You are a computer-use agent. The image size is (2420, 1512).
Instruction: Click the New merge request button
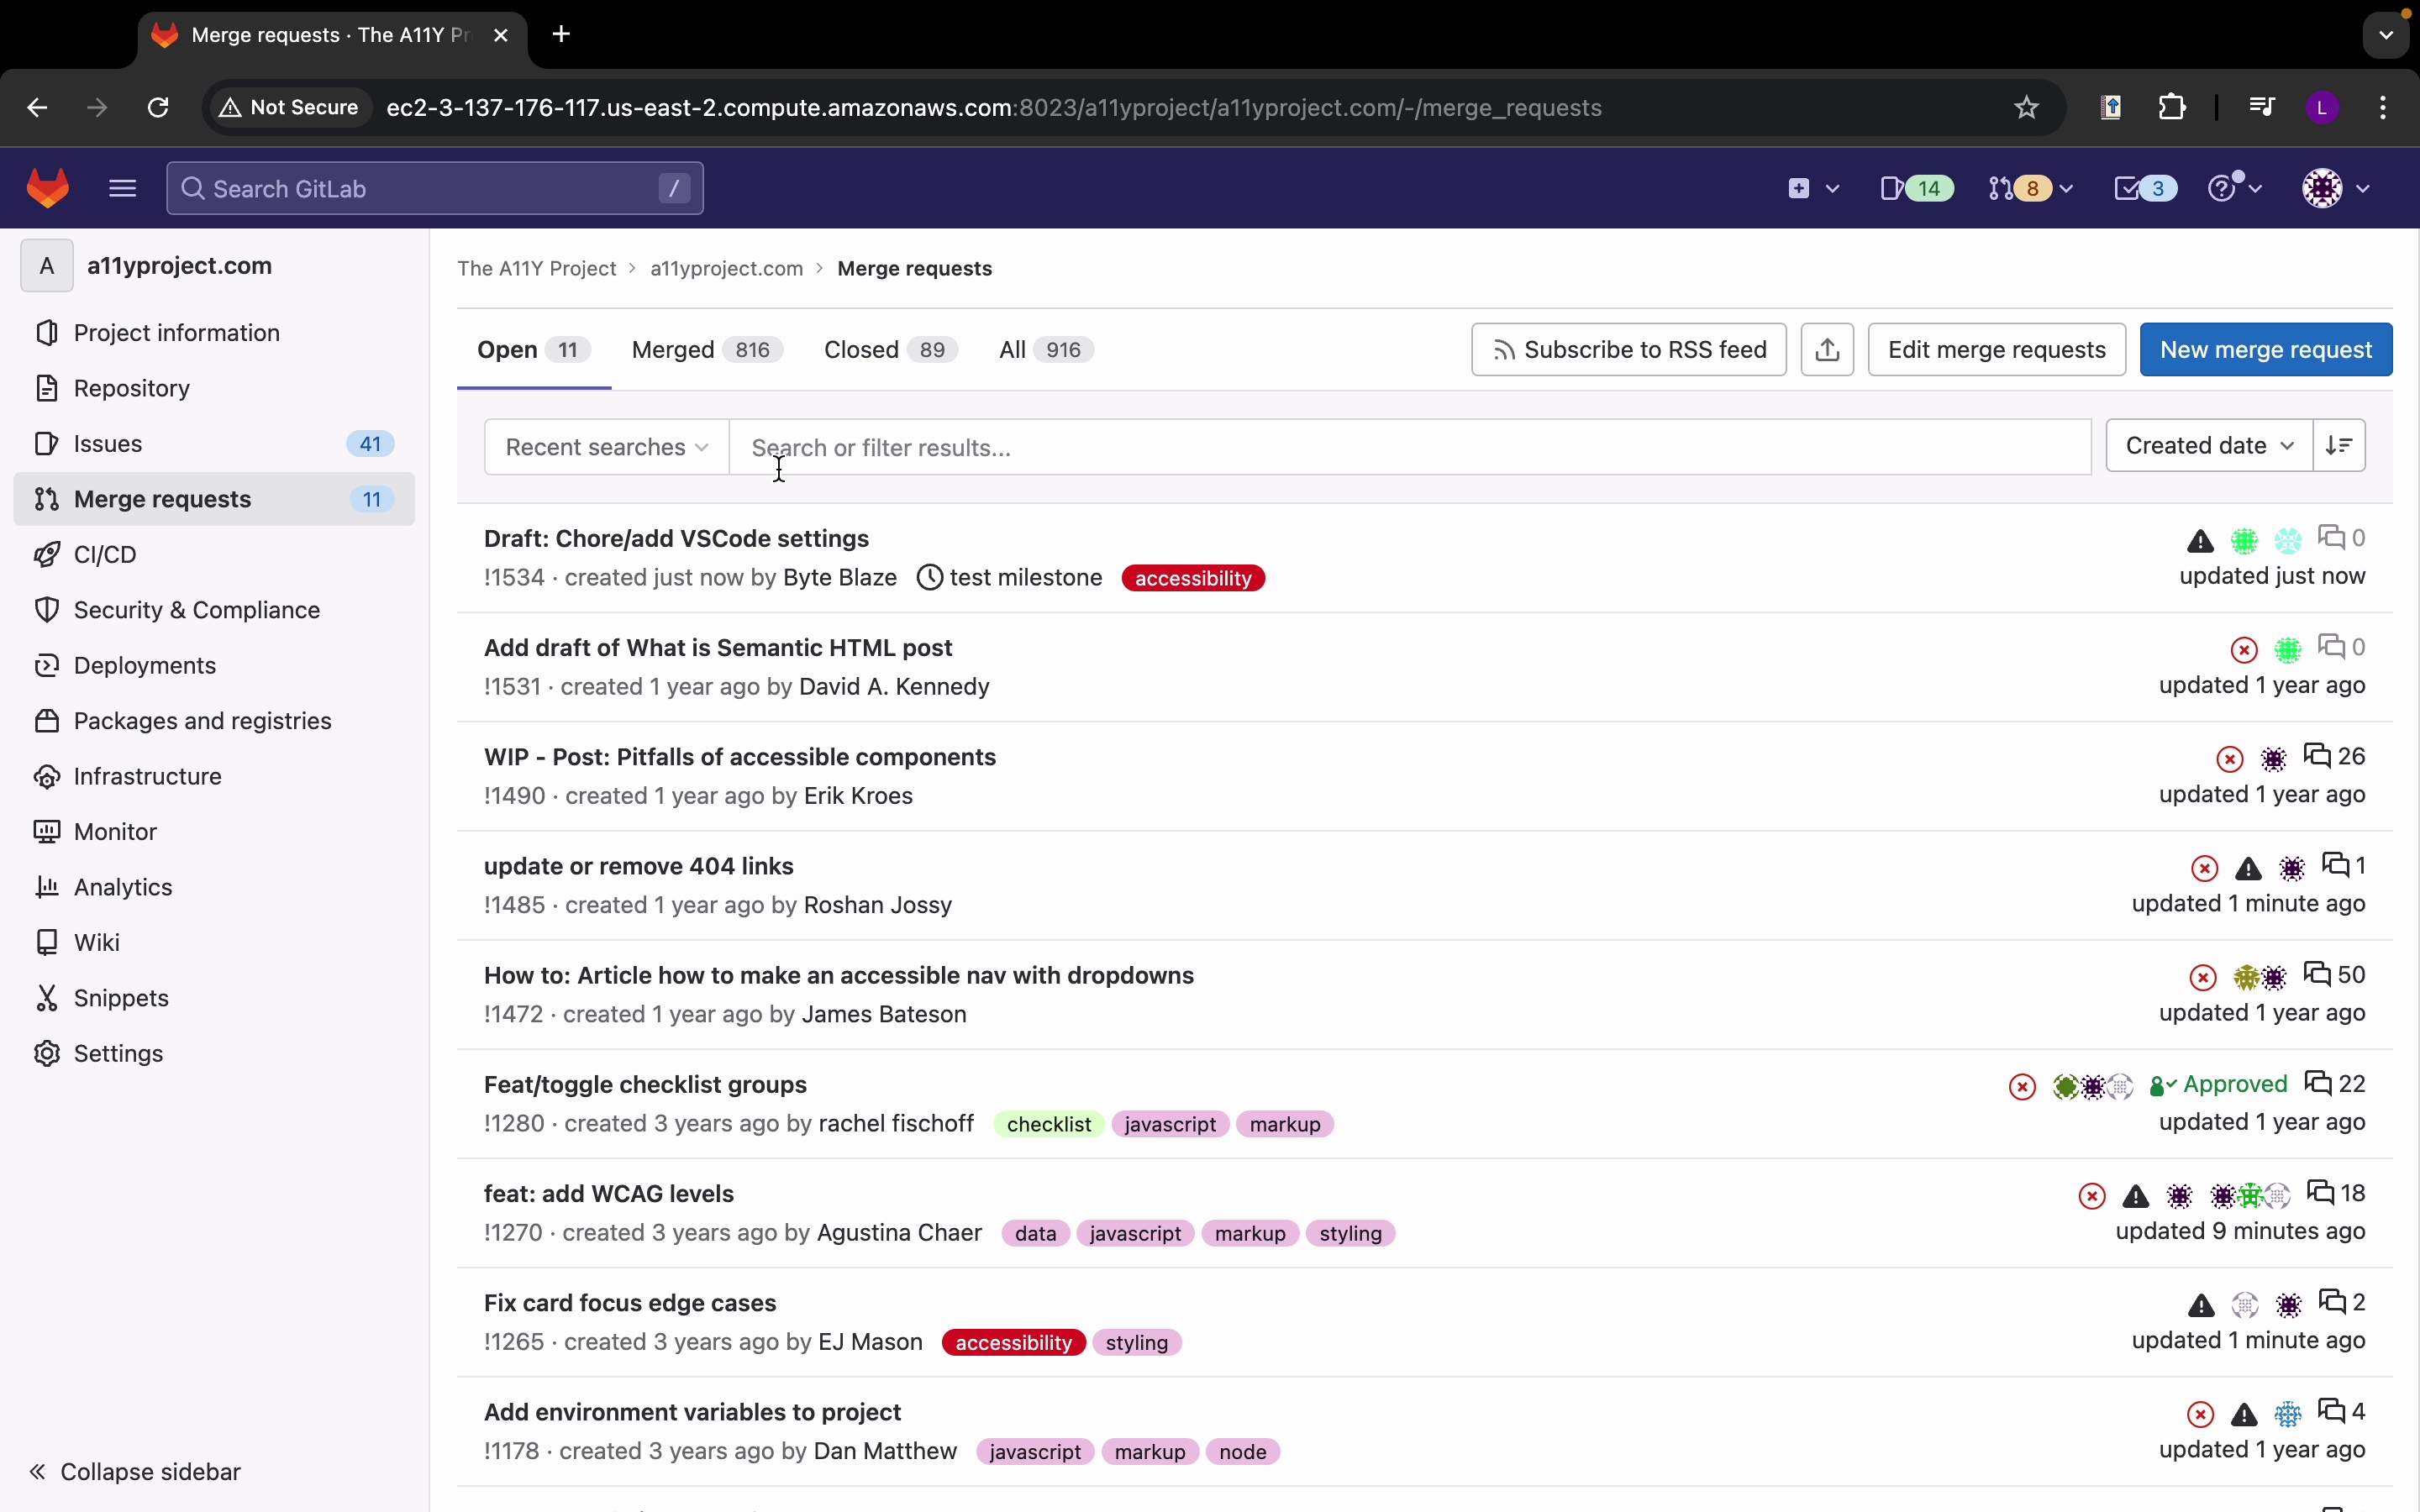[2265, 350]
